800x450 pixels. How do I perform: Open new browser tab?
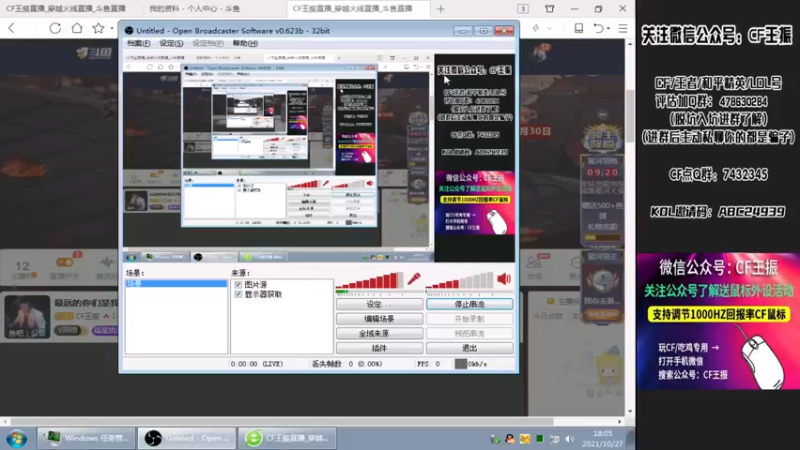[441, 9]
